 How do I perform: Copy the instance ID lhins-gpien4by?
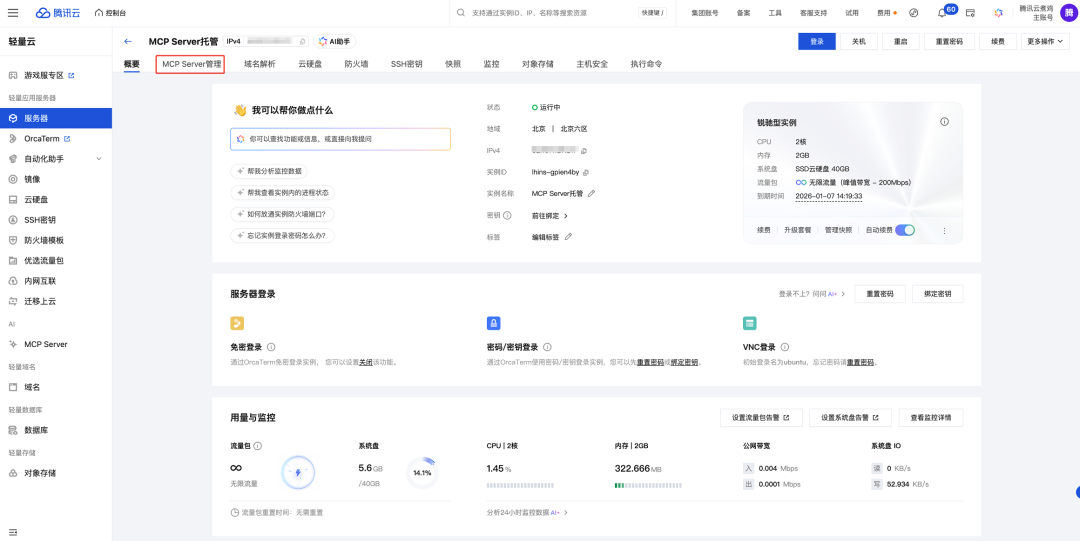586,172
